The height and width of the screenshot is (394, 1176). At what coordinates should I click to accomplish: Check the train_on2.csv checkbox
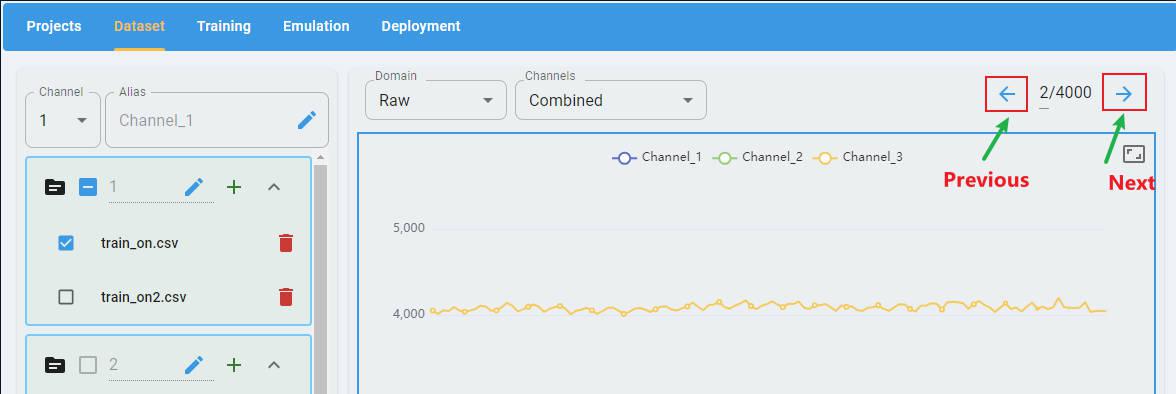[66, 297]
